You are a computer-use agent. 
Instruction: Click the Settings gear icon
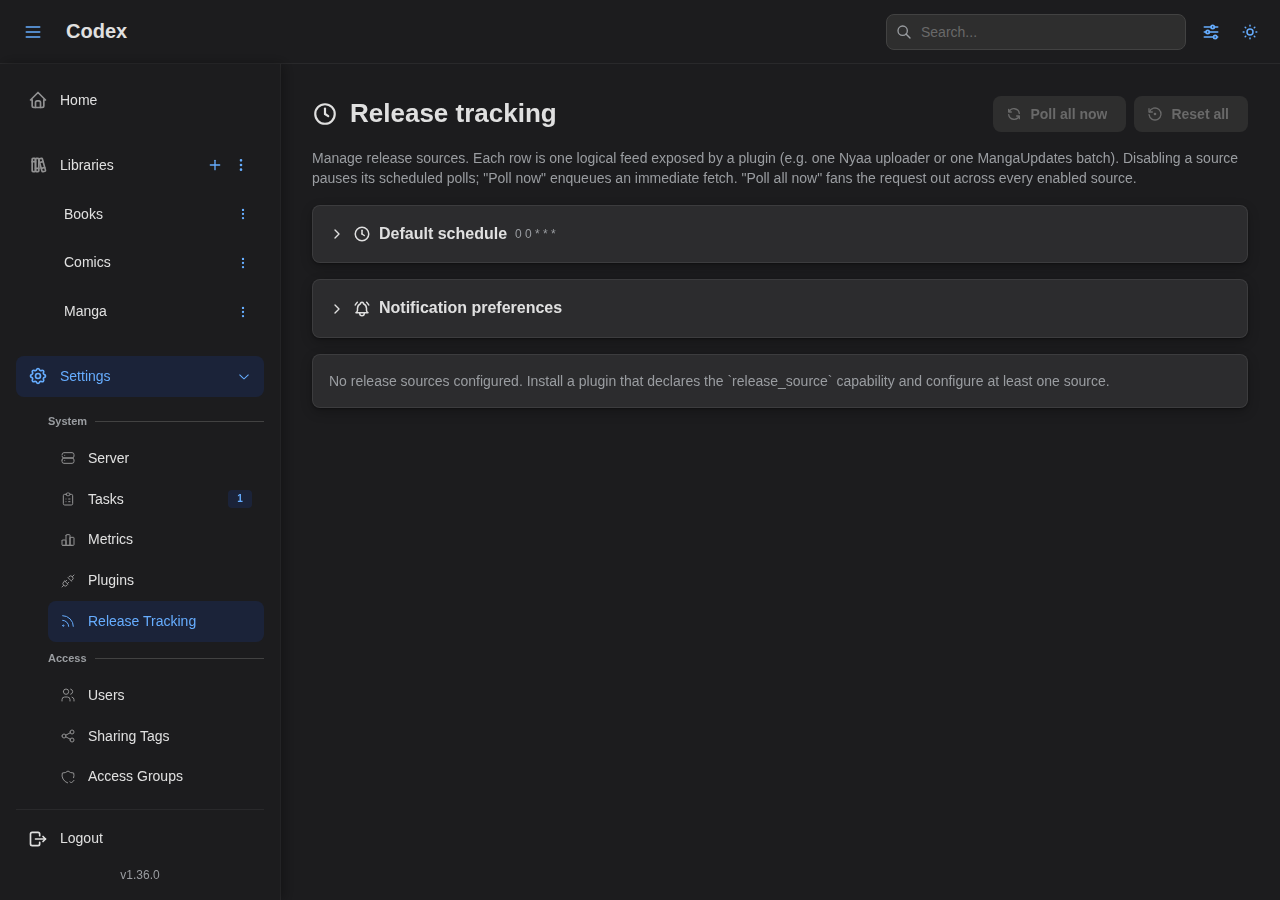[x=38, y=376]
